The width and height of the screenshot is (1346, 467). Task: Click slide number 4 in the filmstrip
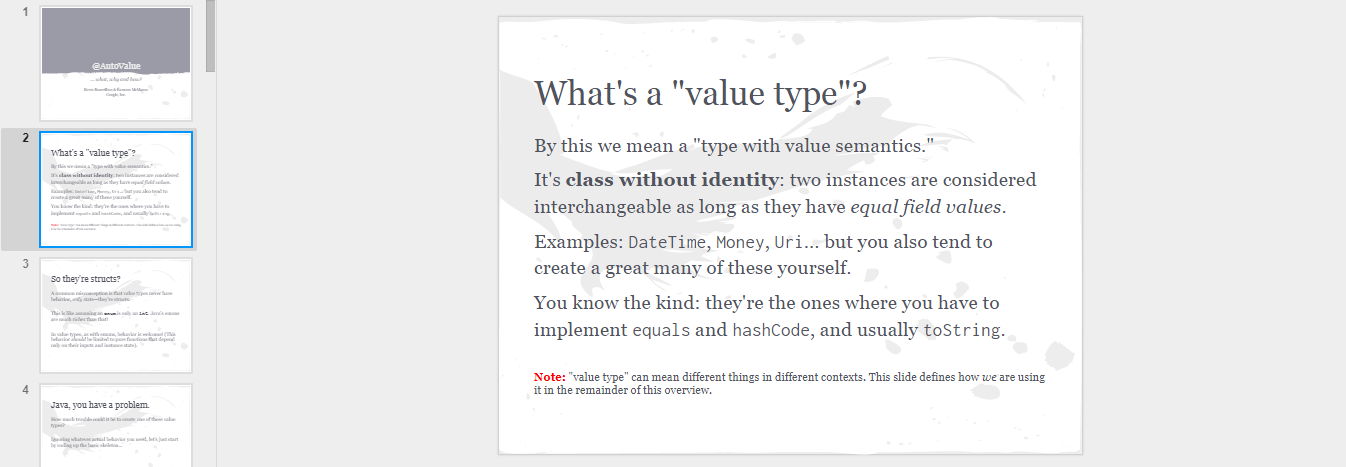pos(25,390)
